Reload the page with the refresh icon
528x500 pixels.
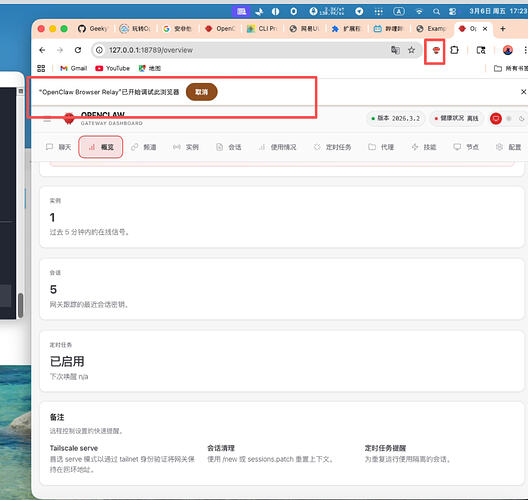click(x=78, y=50)
